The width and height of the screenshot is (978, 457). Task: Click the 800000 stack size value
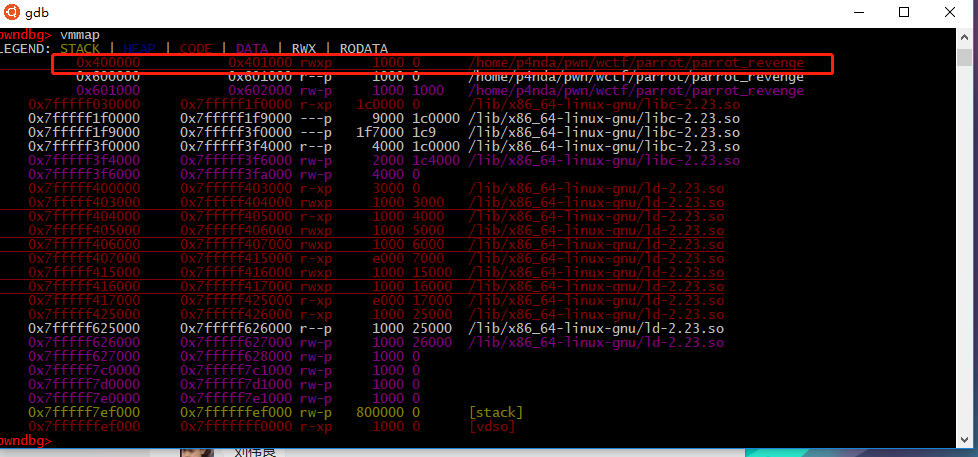(x=380, y=412)
